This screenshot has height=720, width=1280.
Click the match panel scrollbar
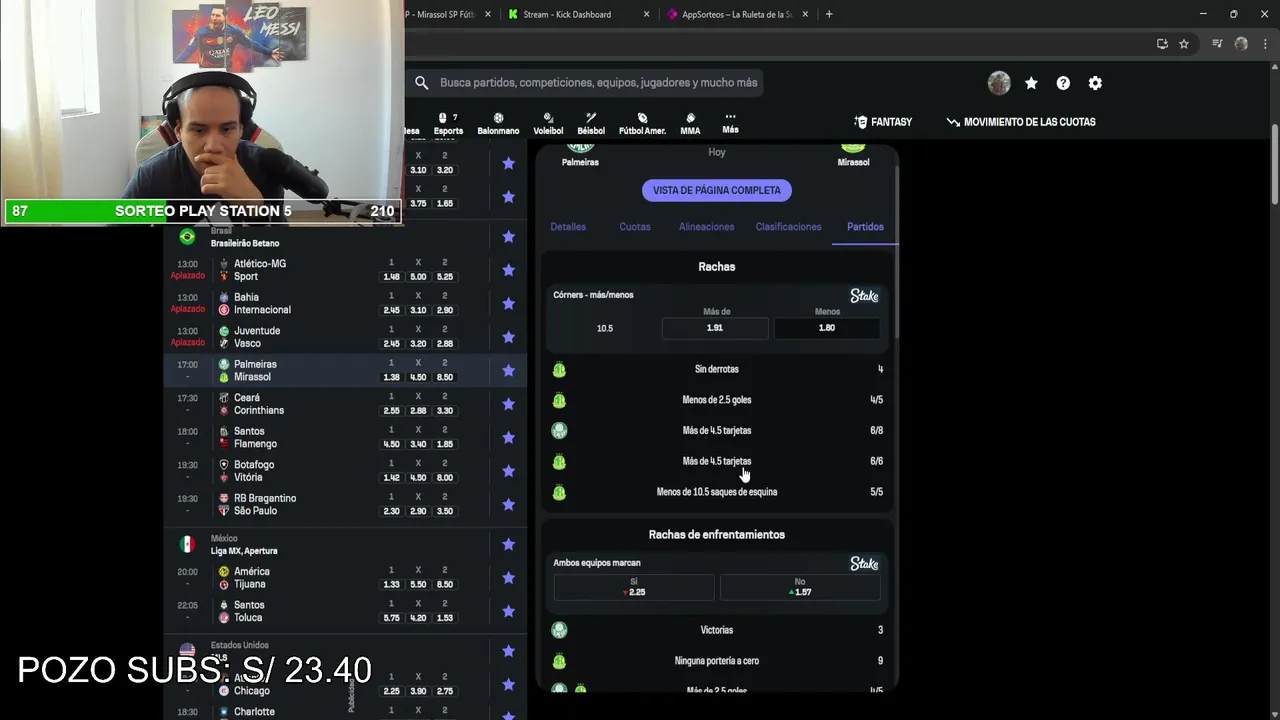point(896,250)
